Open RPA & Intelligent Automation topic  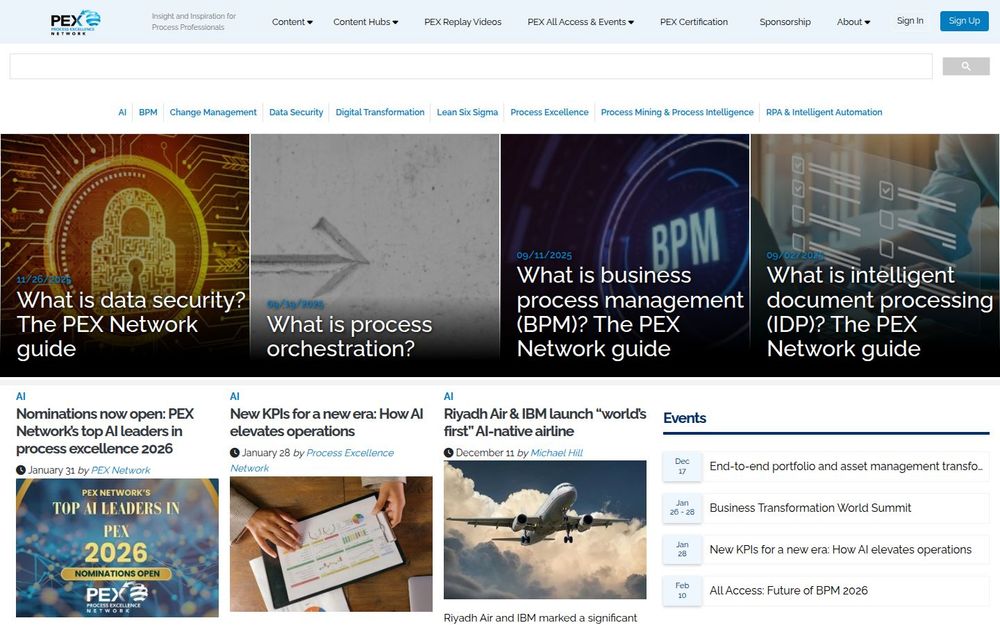[x=824, y=112]
